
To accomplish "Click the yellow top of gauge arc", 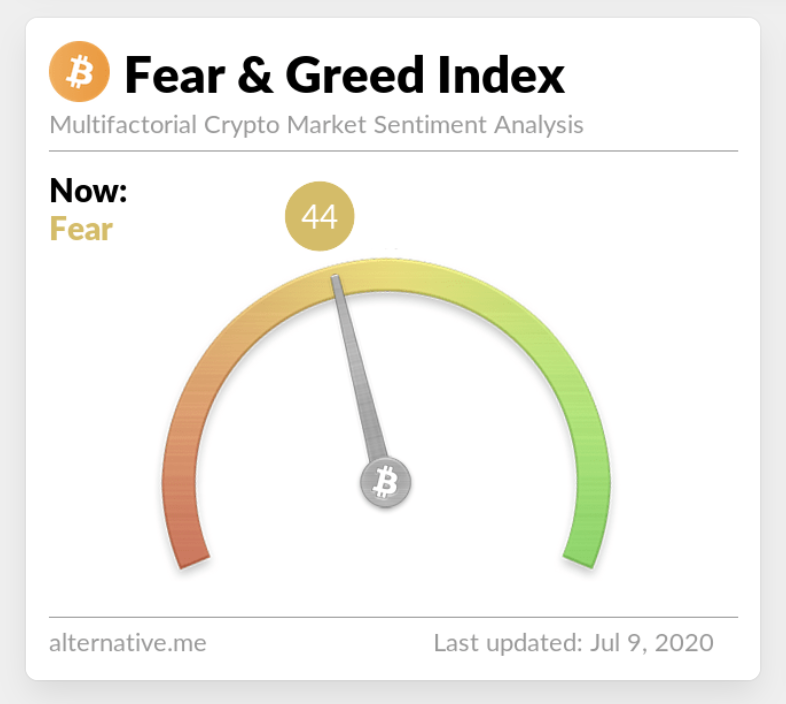I will pos(386,275).
